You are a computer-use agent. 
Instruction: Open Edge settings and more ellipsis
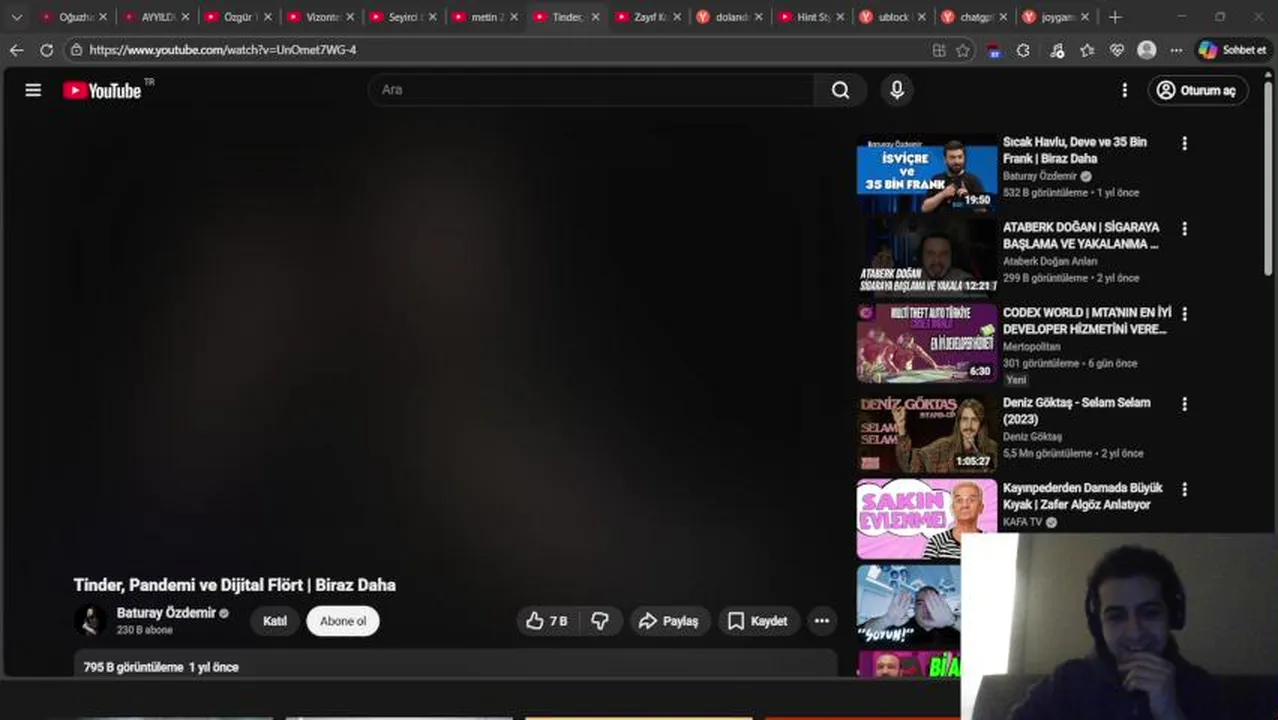[x=1176, y=50]
